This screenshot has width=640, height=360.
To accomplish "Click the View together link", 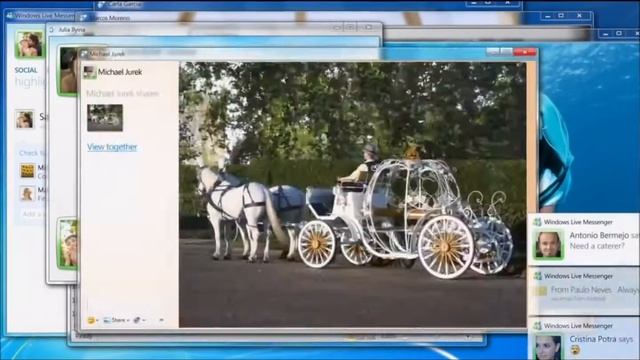I will [x=112, y=147].
